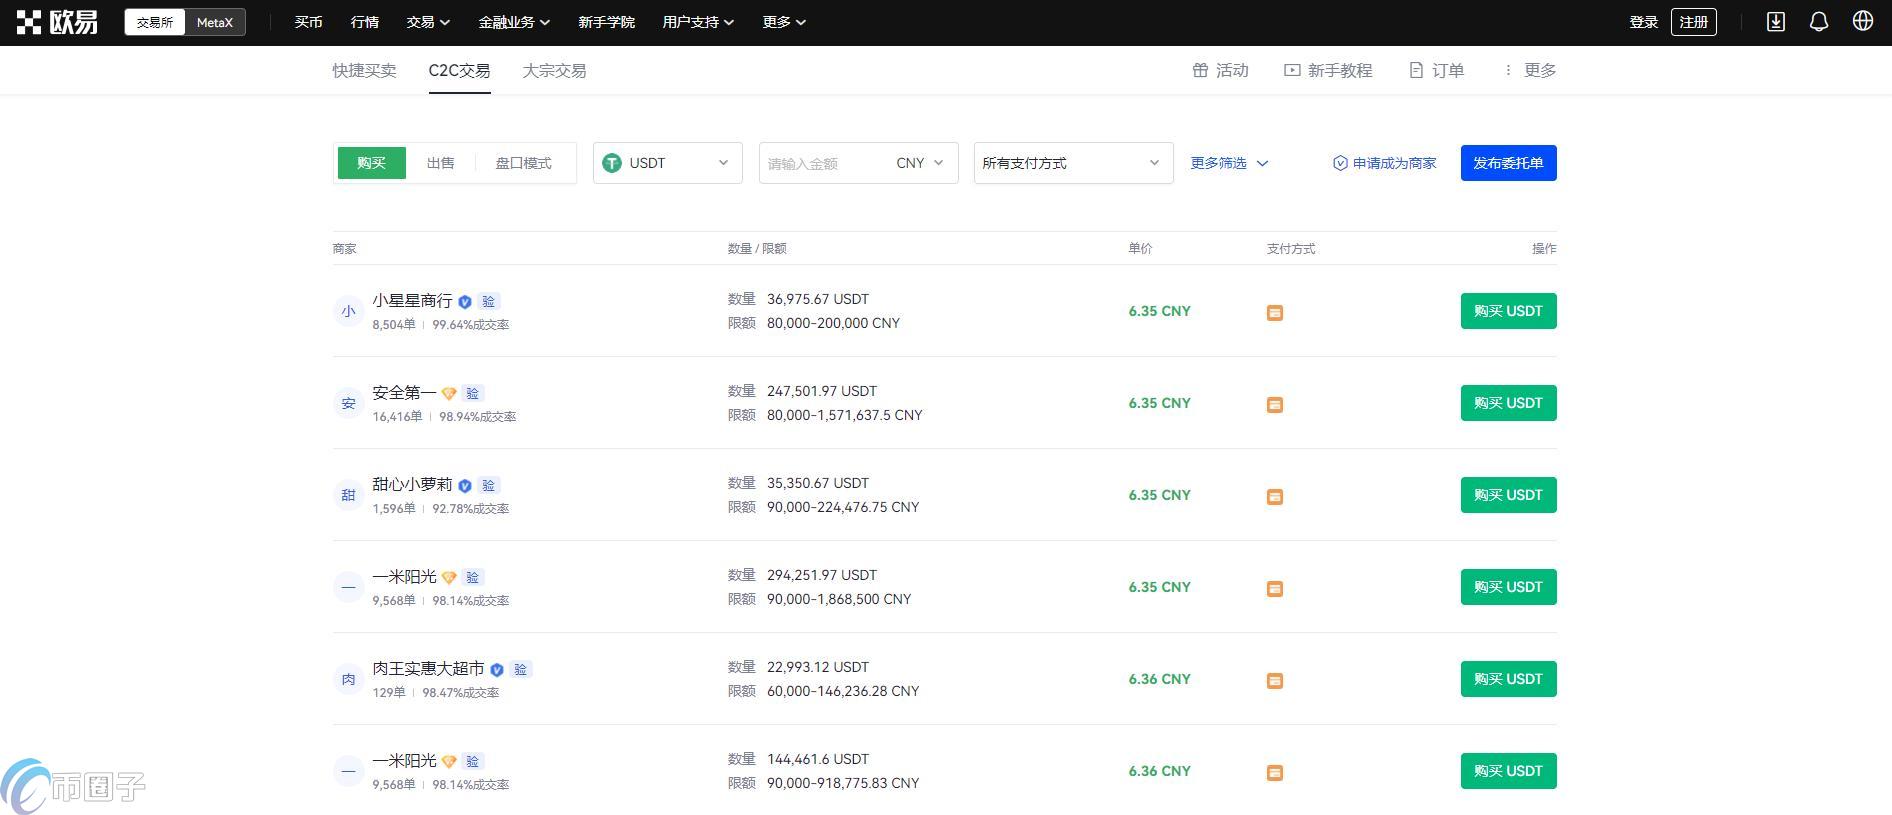Screen dimensions: 1892x815
Task: Click bank card payment icon for 安全第一
Action: pyautogui.click(x=1275, y=405)
